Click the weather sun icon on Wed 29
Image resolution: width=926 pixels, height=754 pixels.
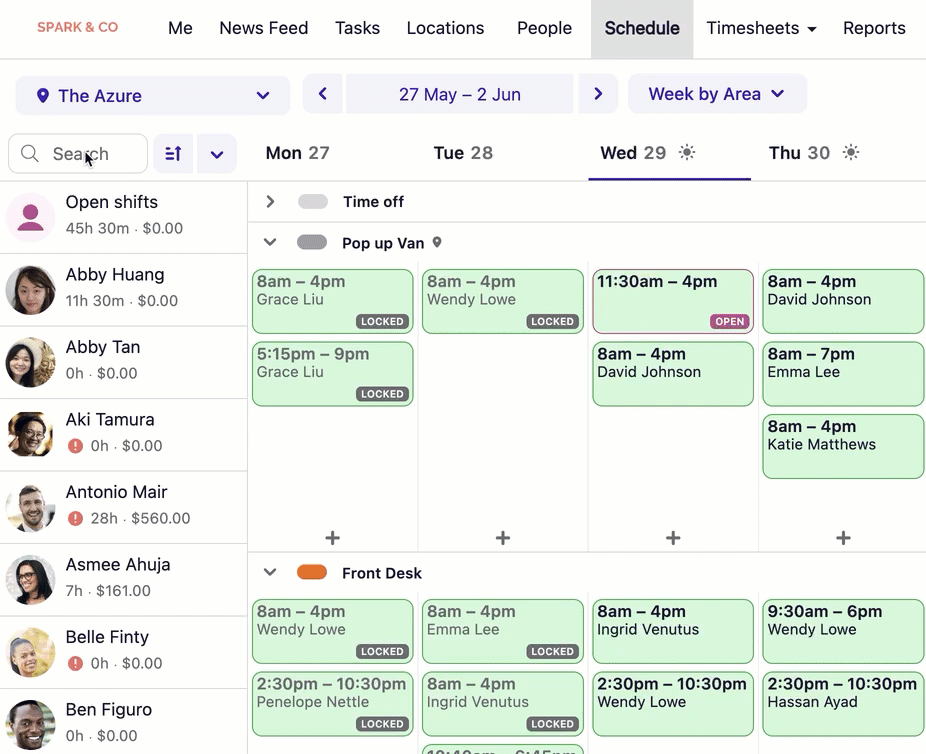[x=687, y=152]
